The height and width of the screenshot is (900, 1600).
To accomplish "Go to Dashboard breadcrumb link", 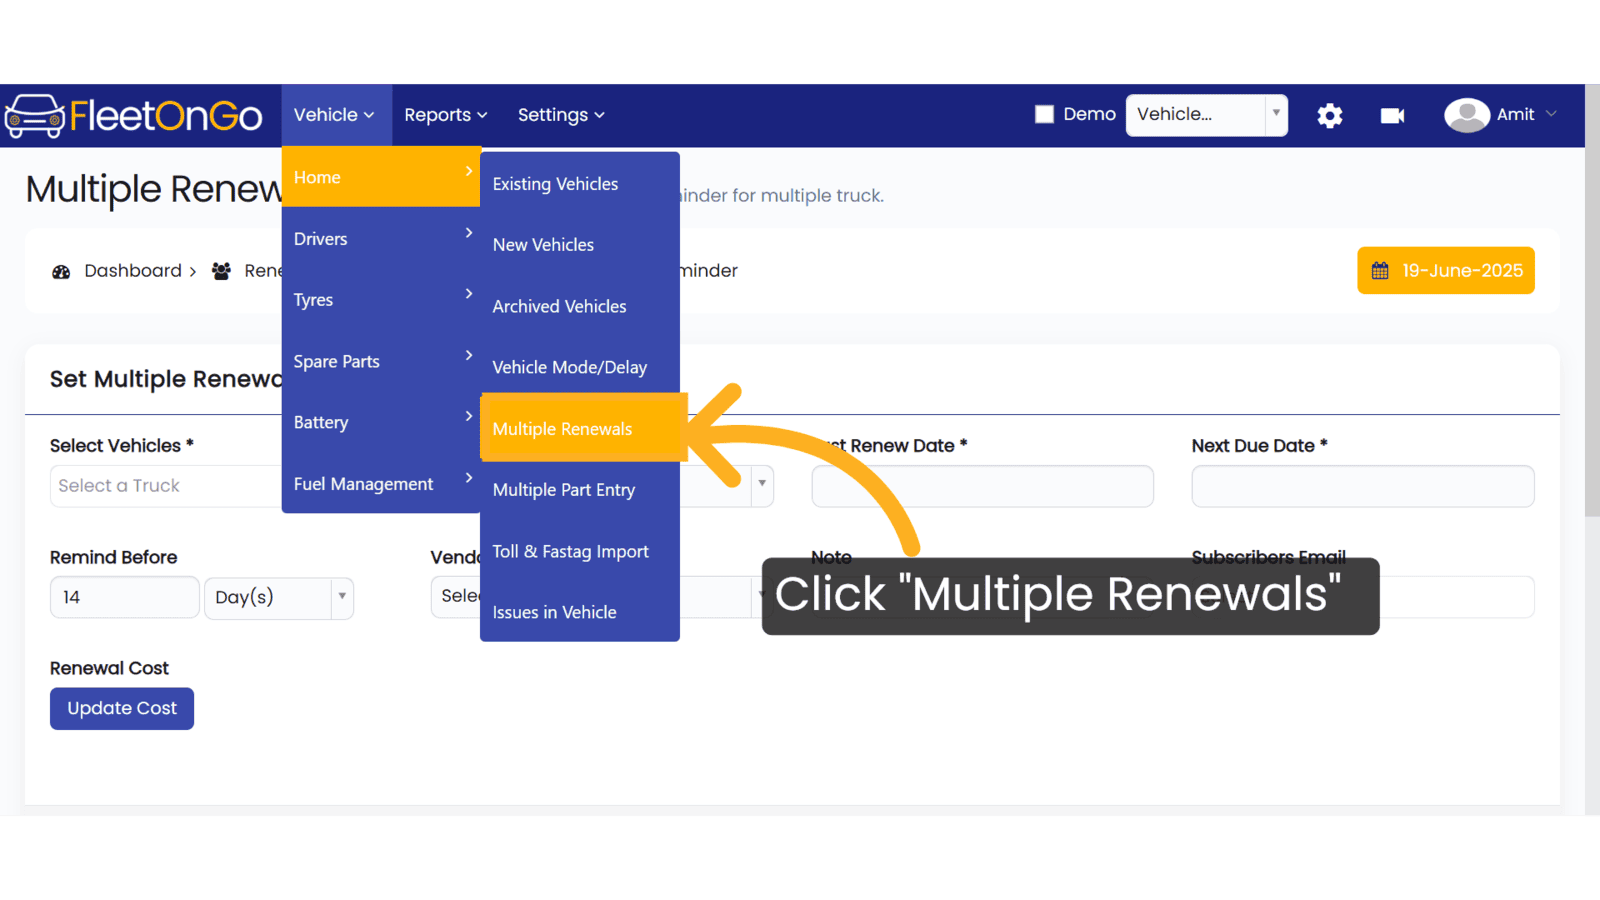I will (133, 271).
